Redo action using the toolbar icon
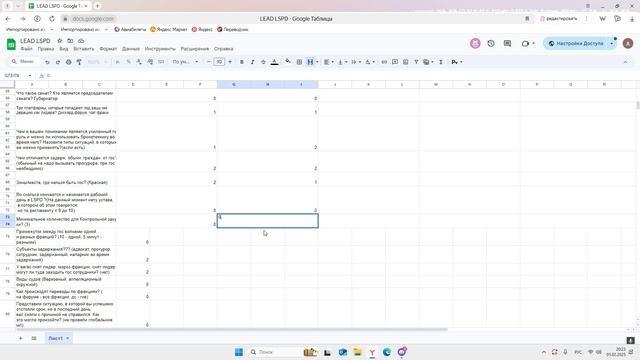The width and height of the screenshot is (640, 360). pyautogui.click(x=58, y=62)
